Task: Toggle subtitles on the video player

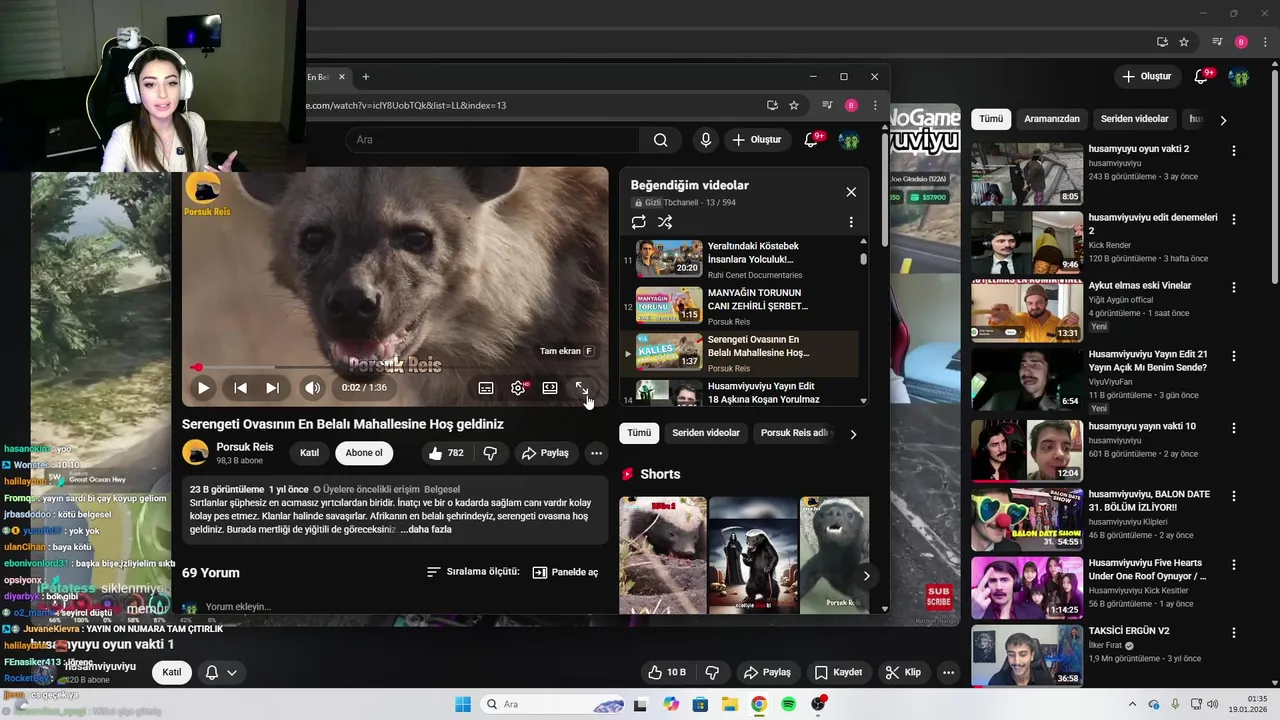Action: 486,388
